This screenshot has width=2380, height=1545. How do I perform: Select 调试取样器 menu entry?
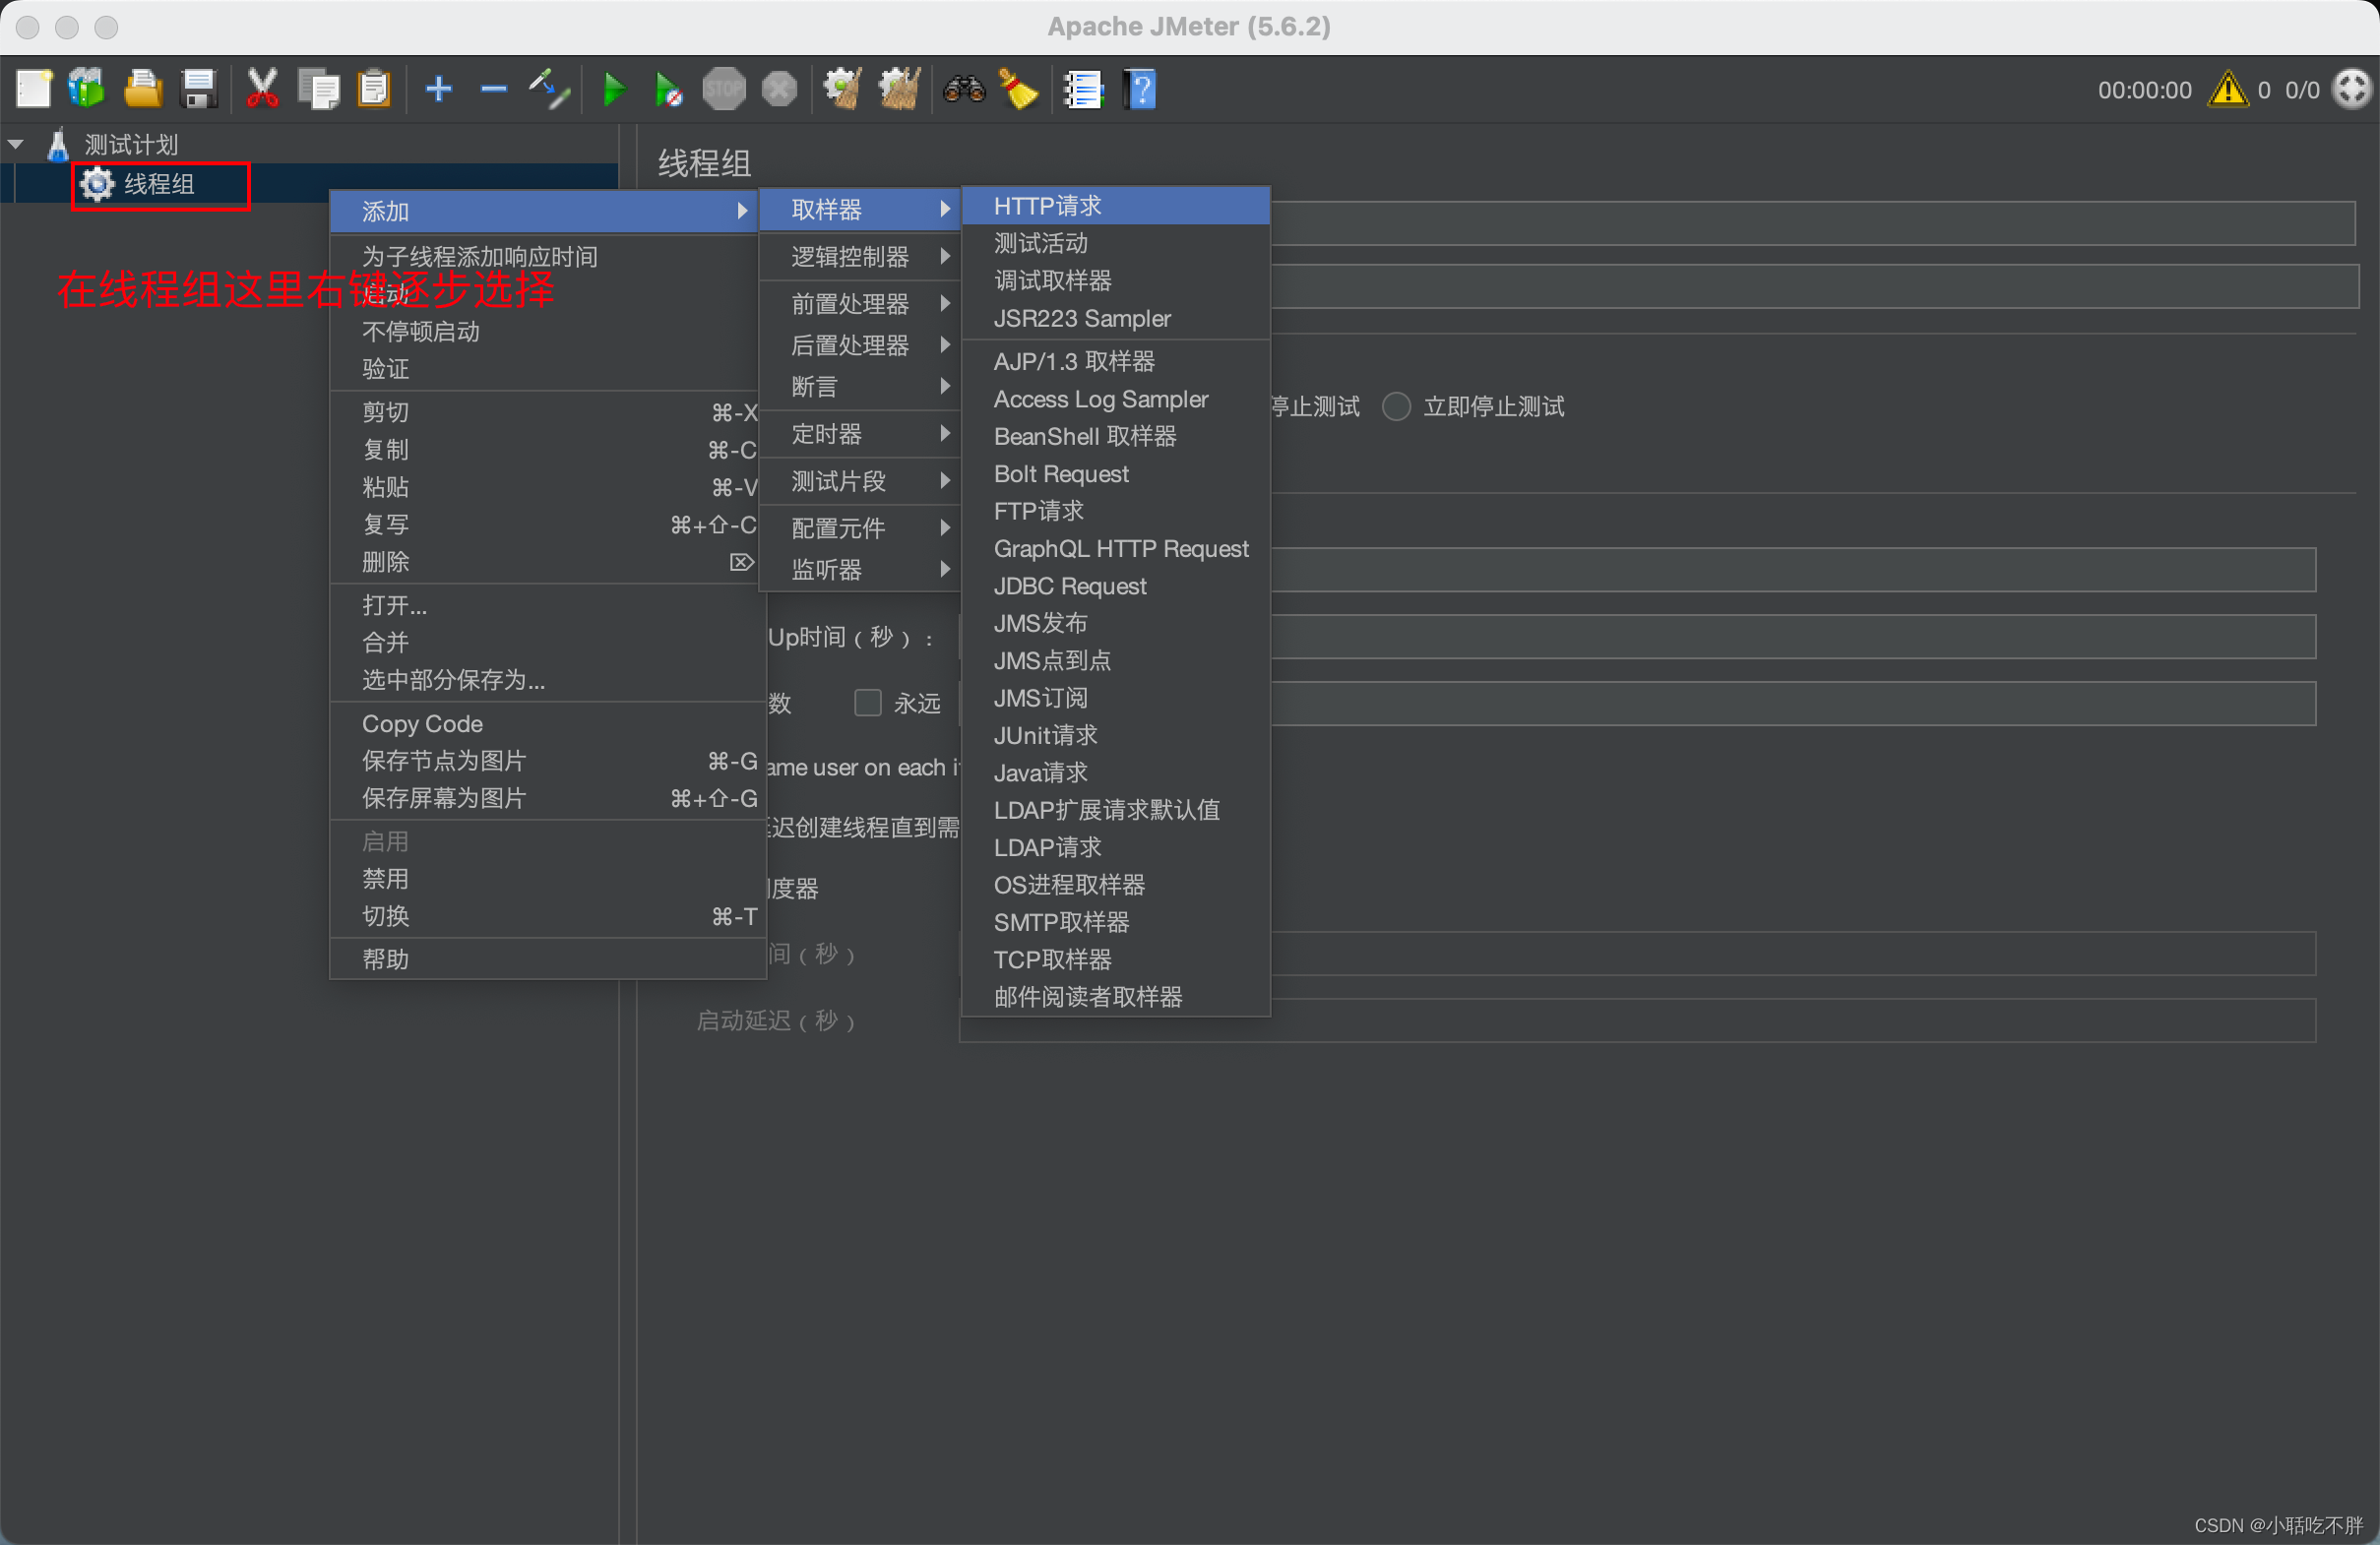[1116, 281]
